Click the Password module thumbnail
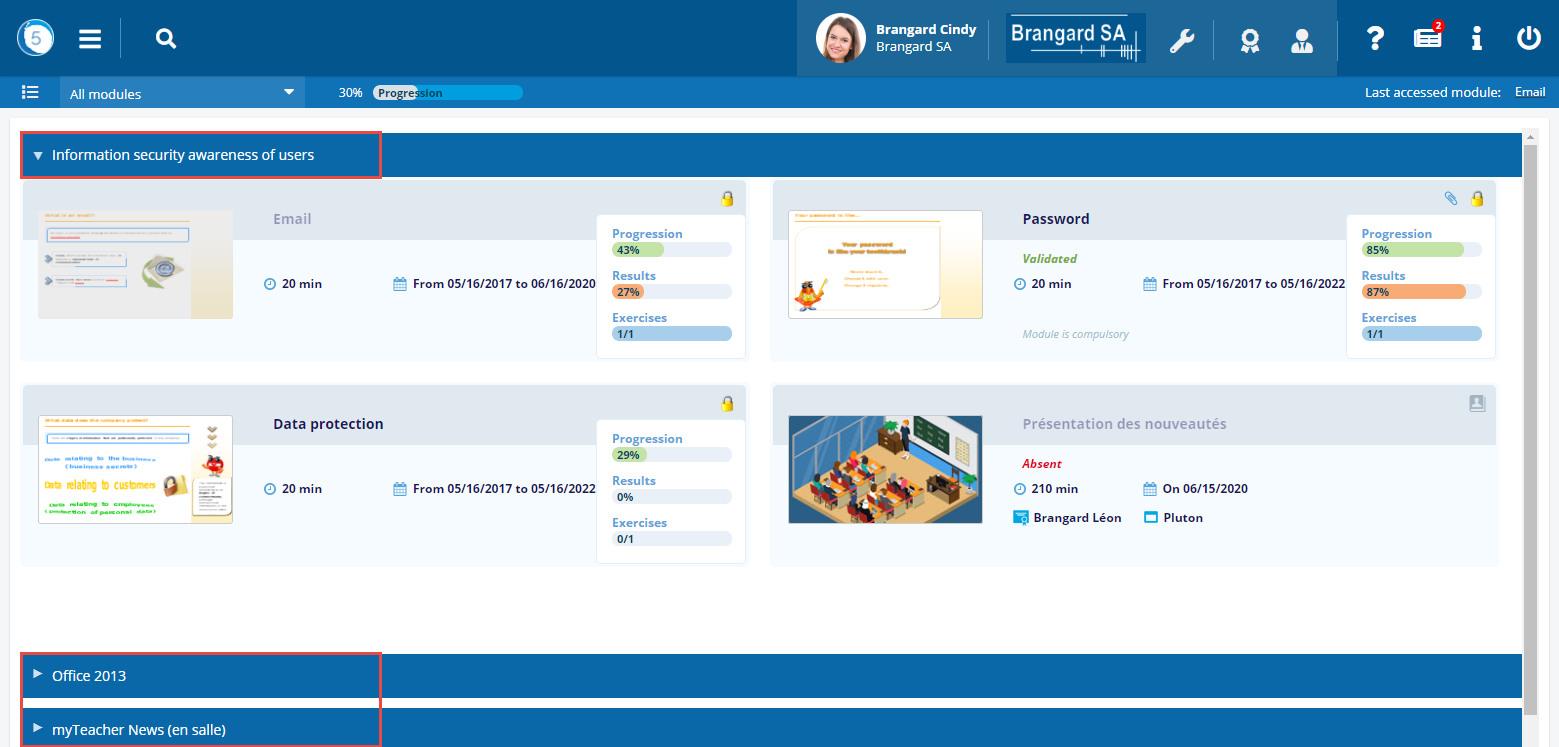 point(885,264)
